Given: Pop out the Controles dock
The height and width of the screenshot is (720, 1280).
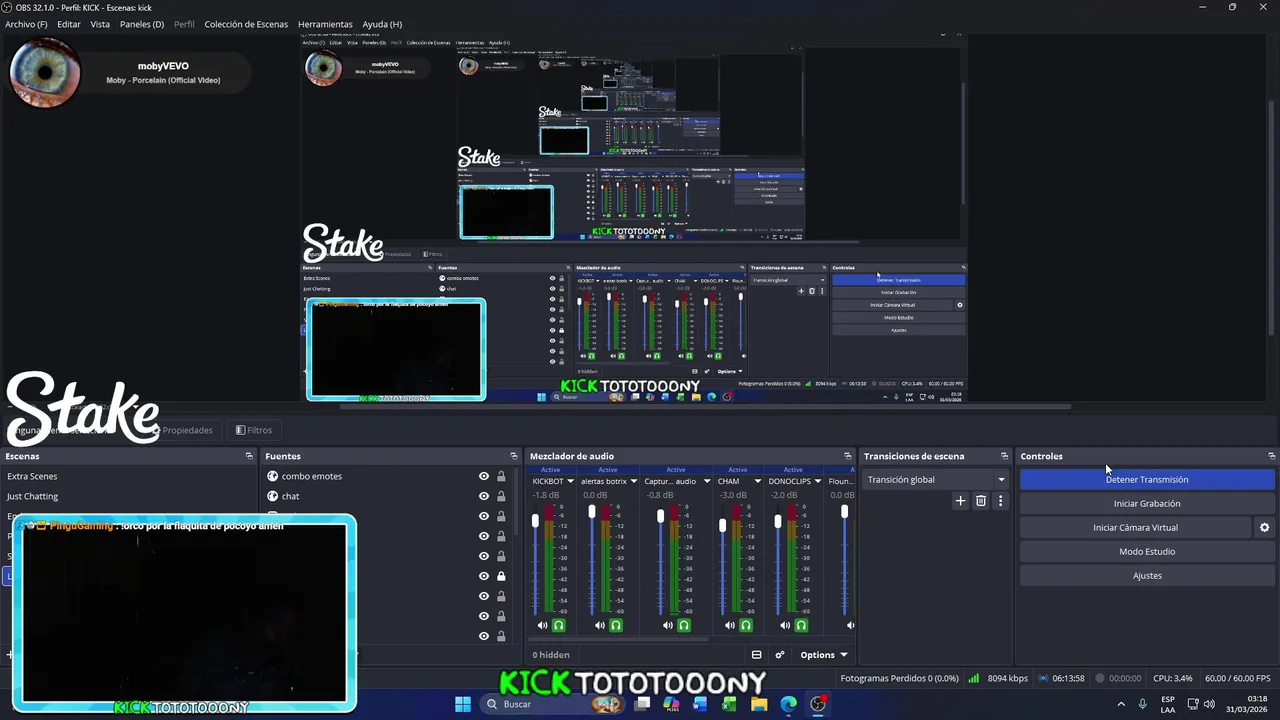Looking at the screenshot, I should (x=1271, y=456).
